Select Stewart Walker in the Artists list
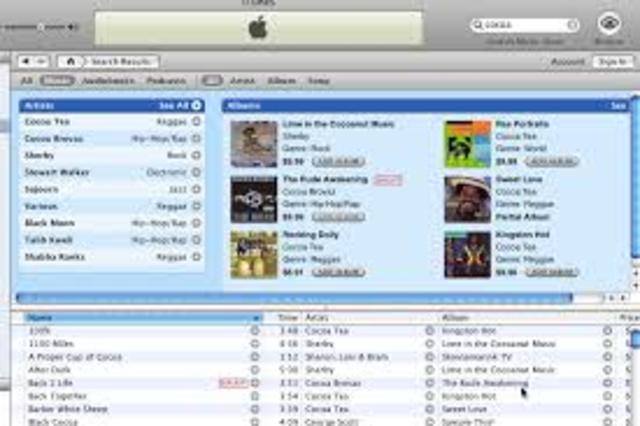Image resolution: width=640 pixels, height=426 pixels. [57, 172]
